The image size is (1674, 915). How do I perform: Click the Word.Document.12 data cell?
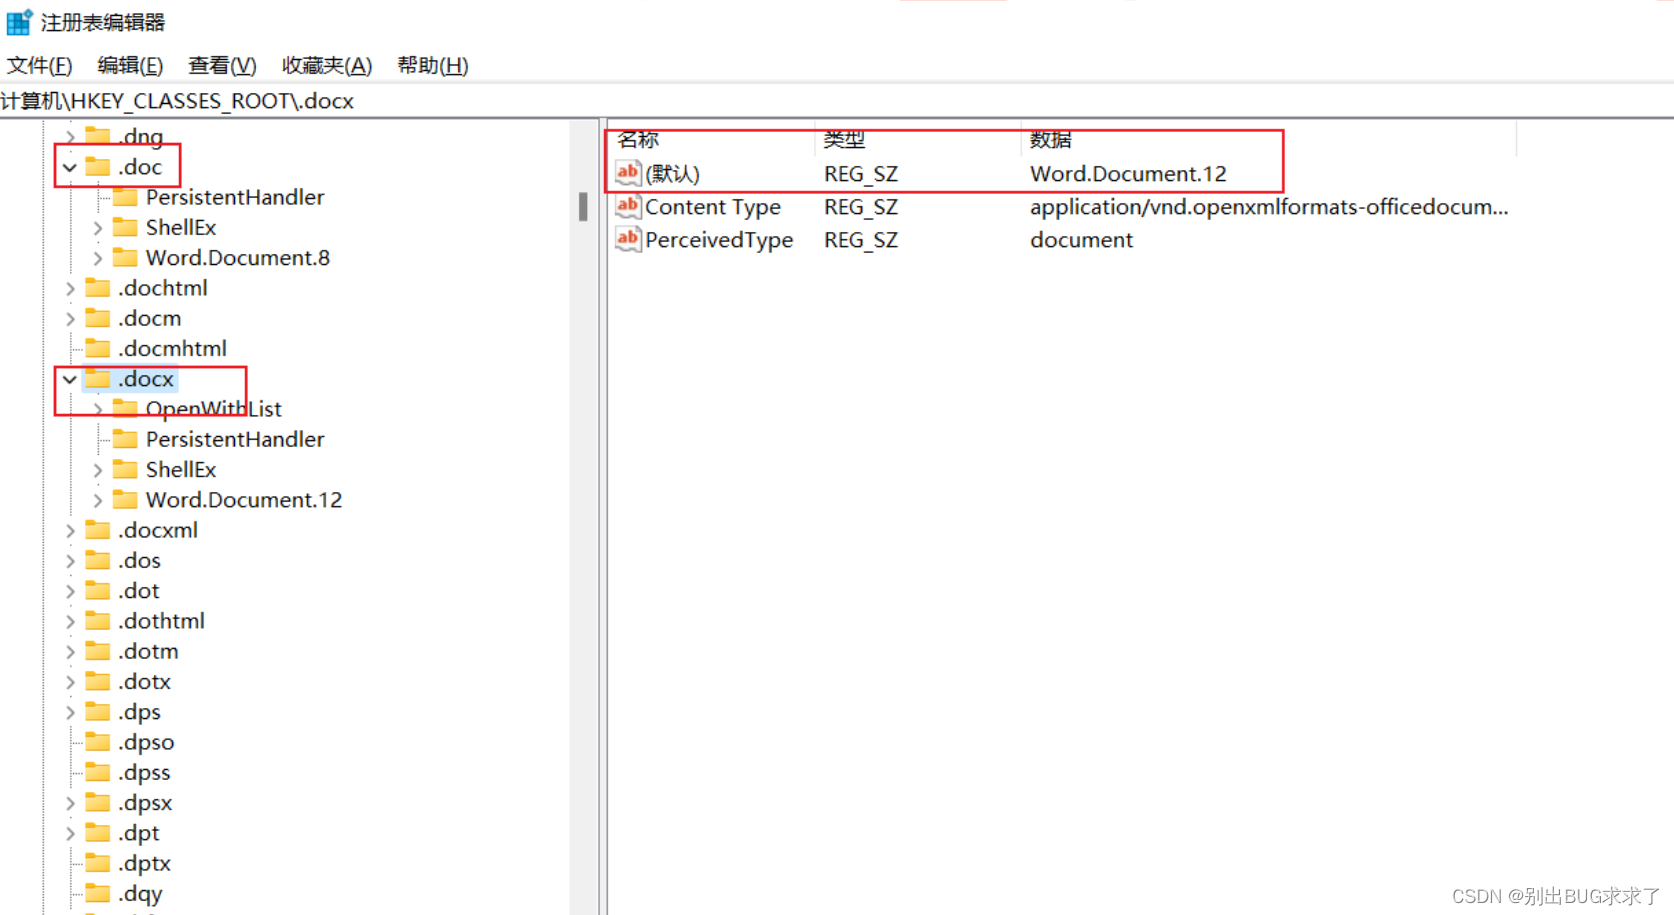pyautogui.click(x=1128, y=174)
